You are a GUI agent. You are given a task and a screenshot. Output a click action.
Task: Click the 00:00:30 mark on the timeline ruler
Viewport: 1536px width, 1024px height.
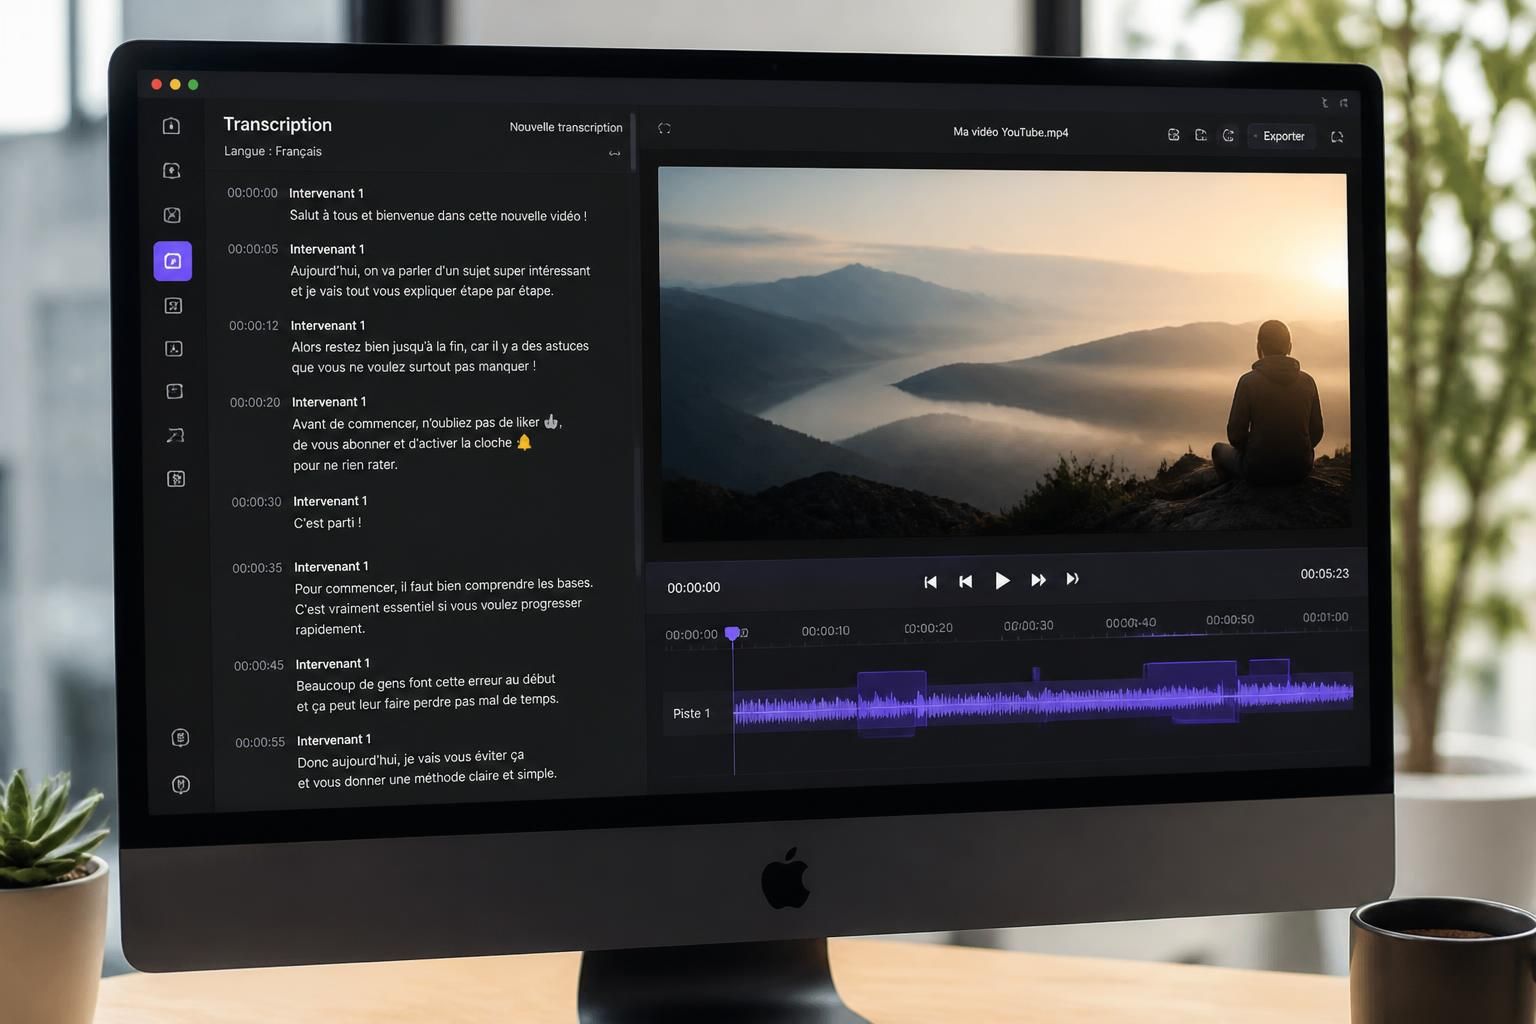pos(1028,625)
